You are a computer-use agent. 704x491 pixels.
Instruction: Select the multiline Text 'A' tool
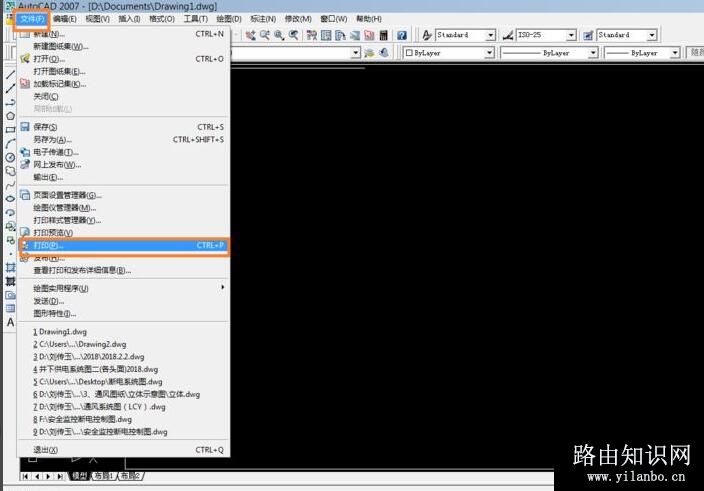10,322
